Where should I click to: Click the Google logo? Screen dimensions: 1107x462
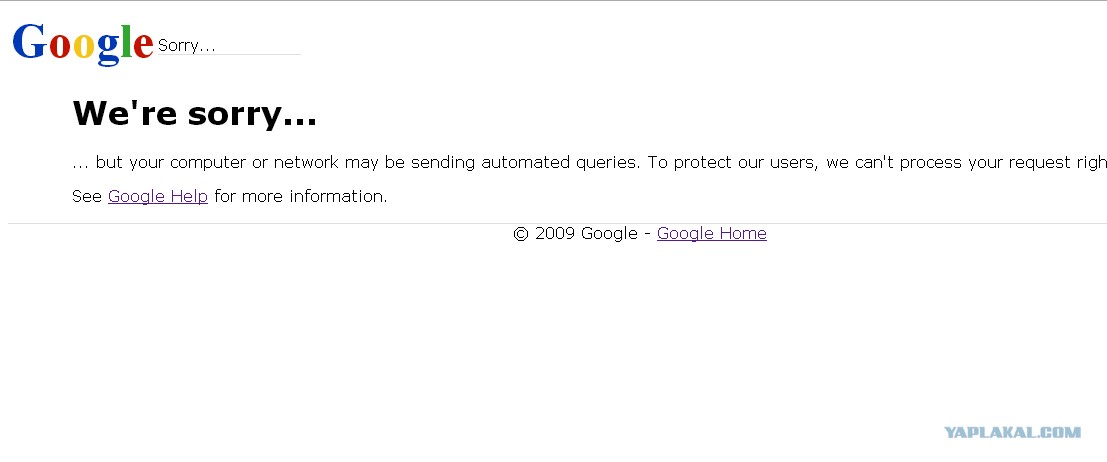pos(82,43)
